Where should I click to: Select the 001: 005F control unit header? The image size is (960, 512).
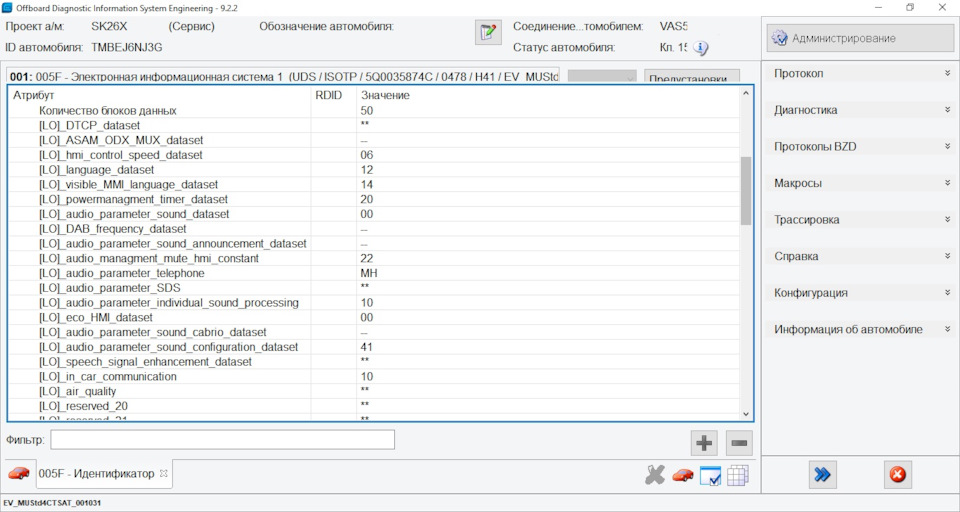[x=283, y=77]
